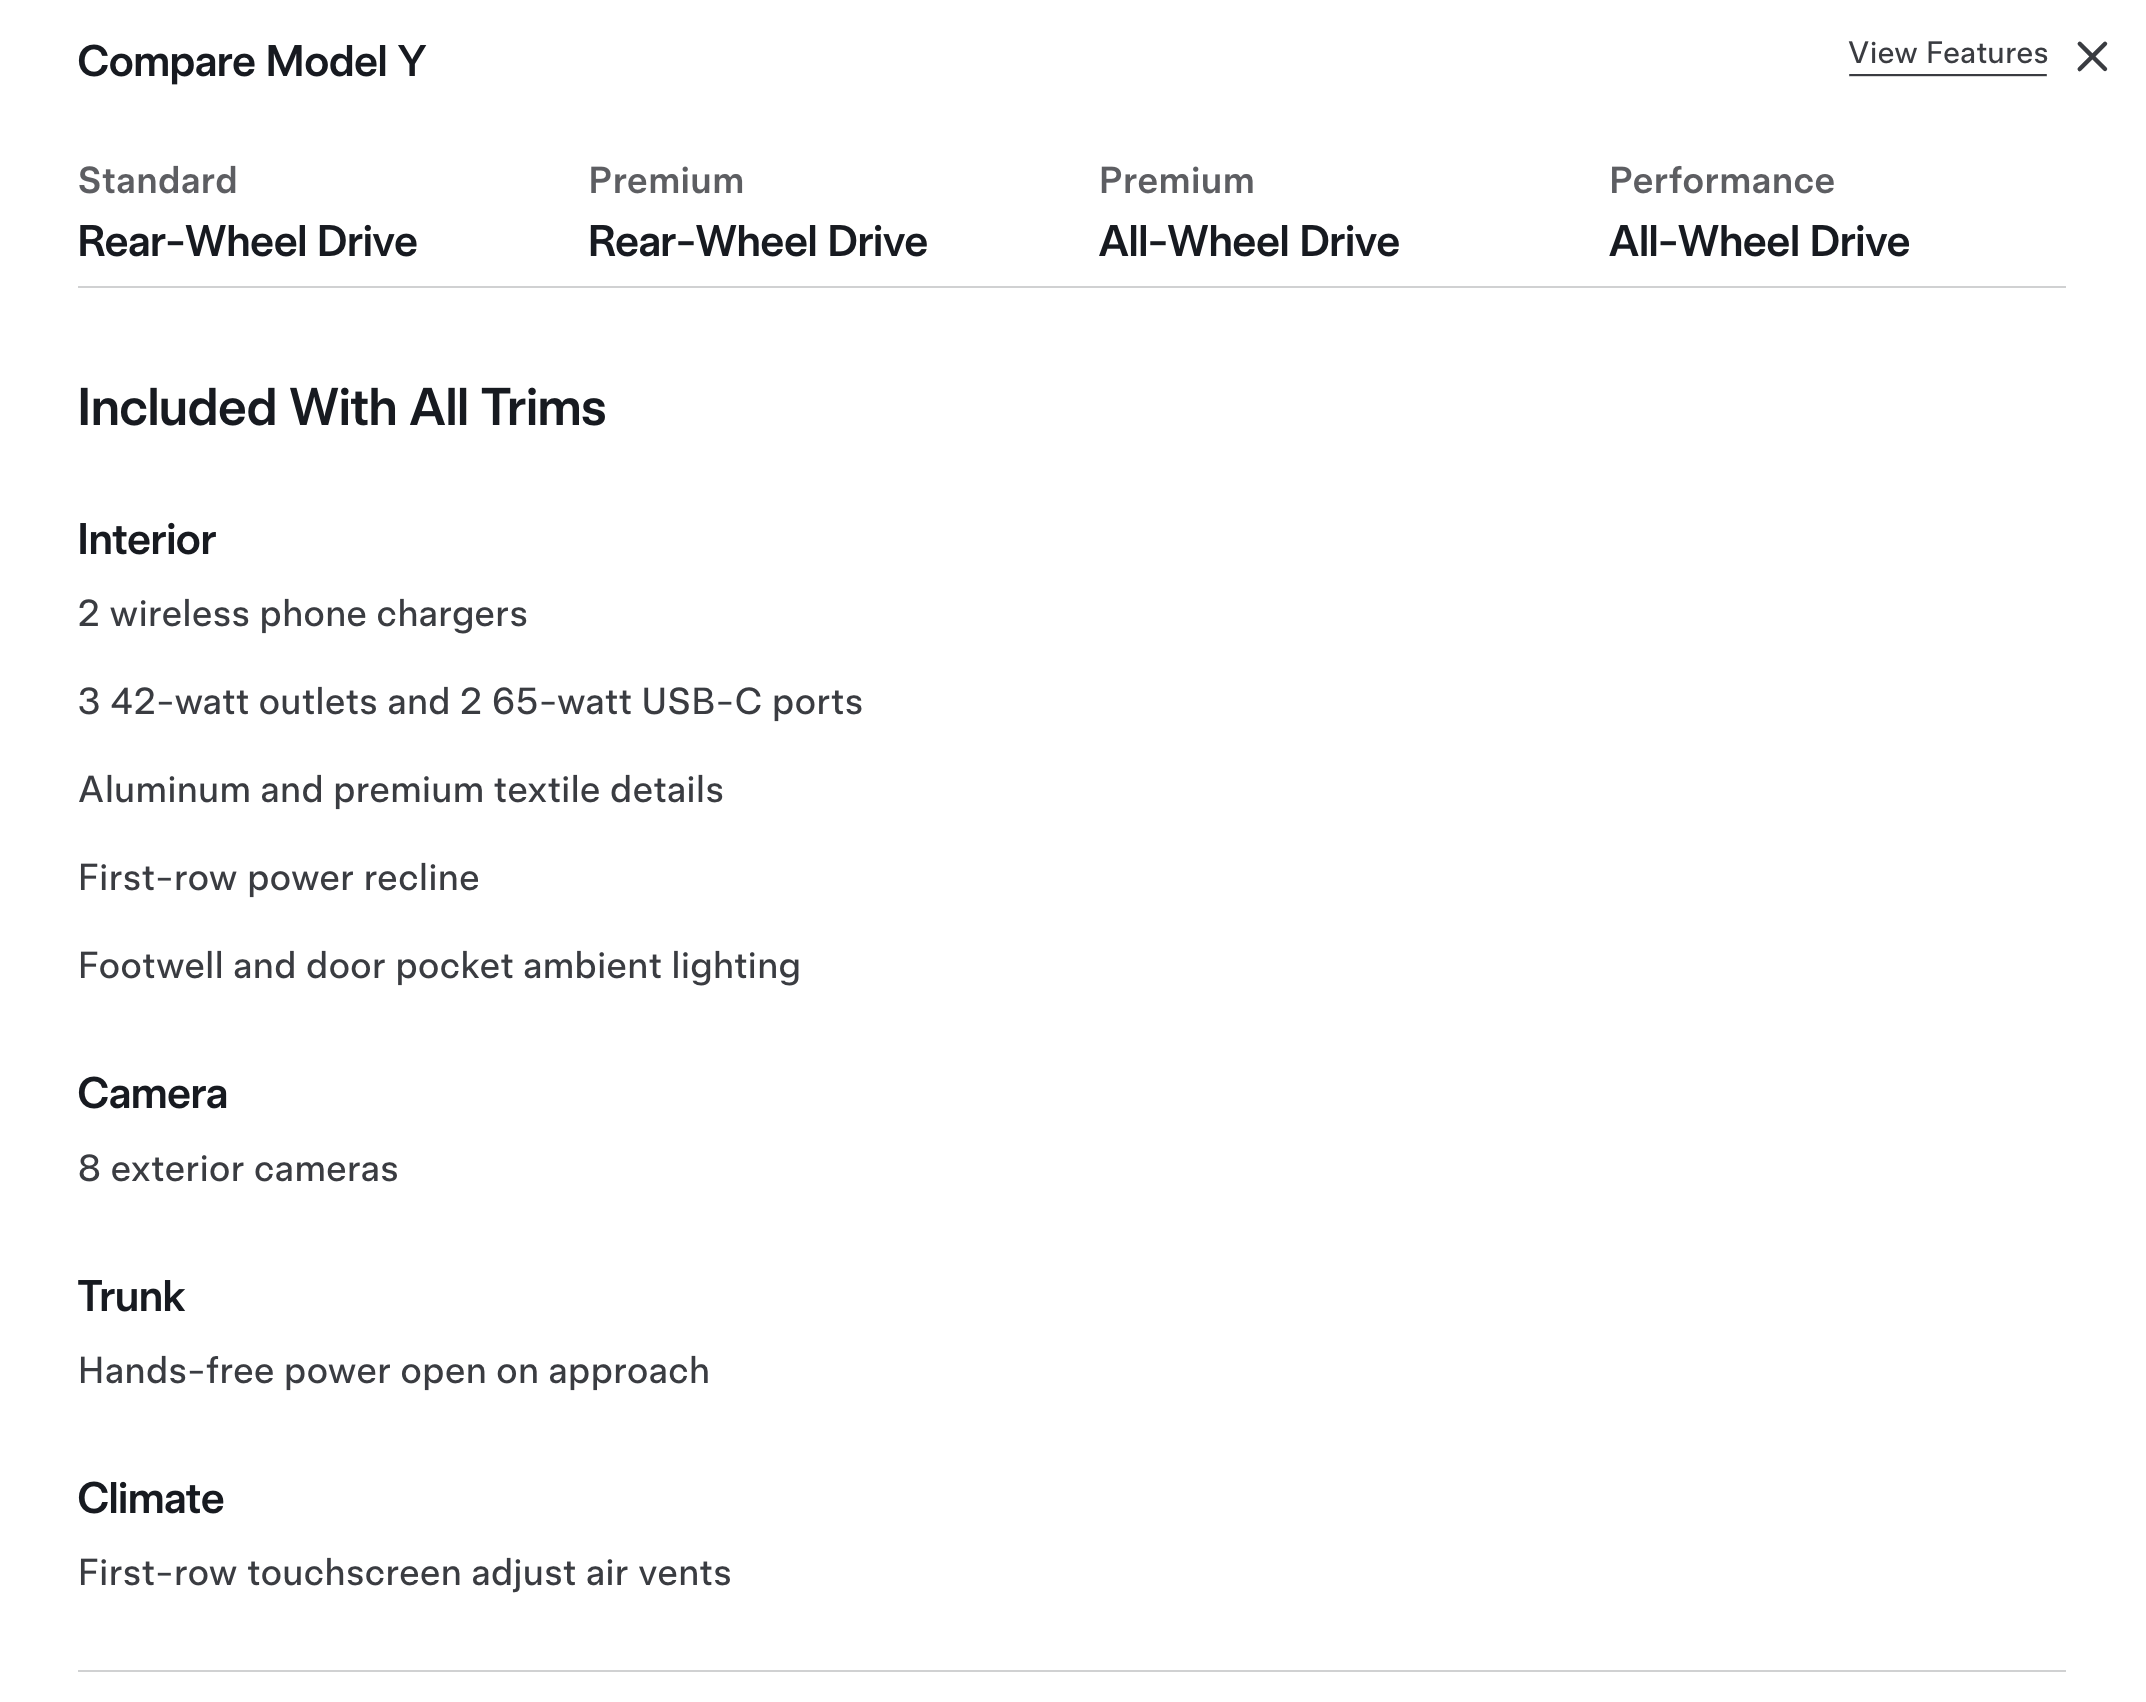Click the 8 exterior cameras item
The height and width of the screenshot is (1702, 2146).
click(238, 1169)
